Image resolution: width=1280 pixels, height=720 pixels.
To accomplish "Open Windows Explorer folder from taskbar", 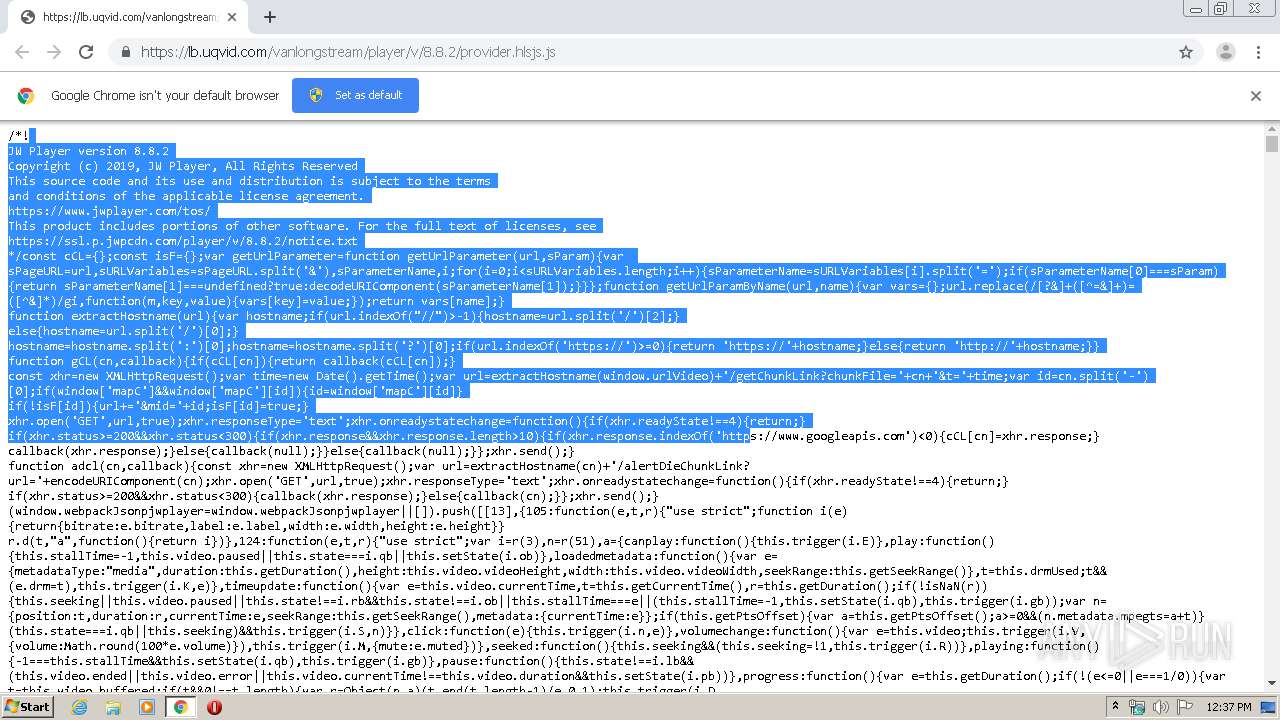I will 113,707.
